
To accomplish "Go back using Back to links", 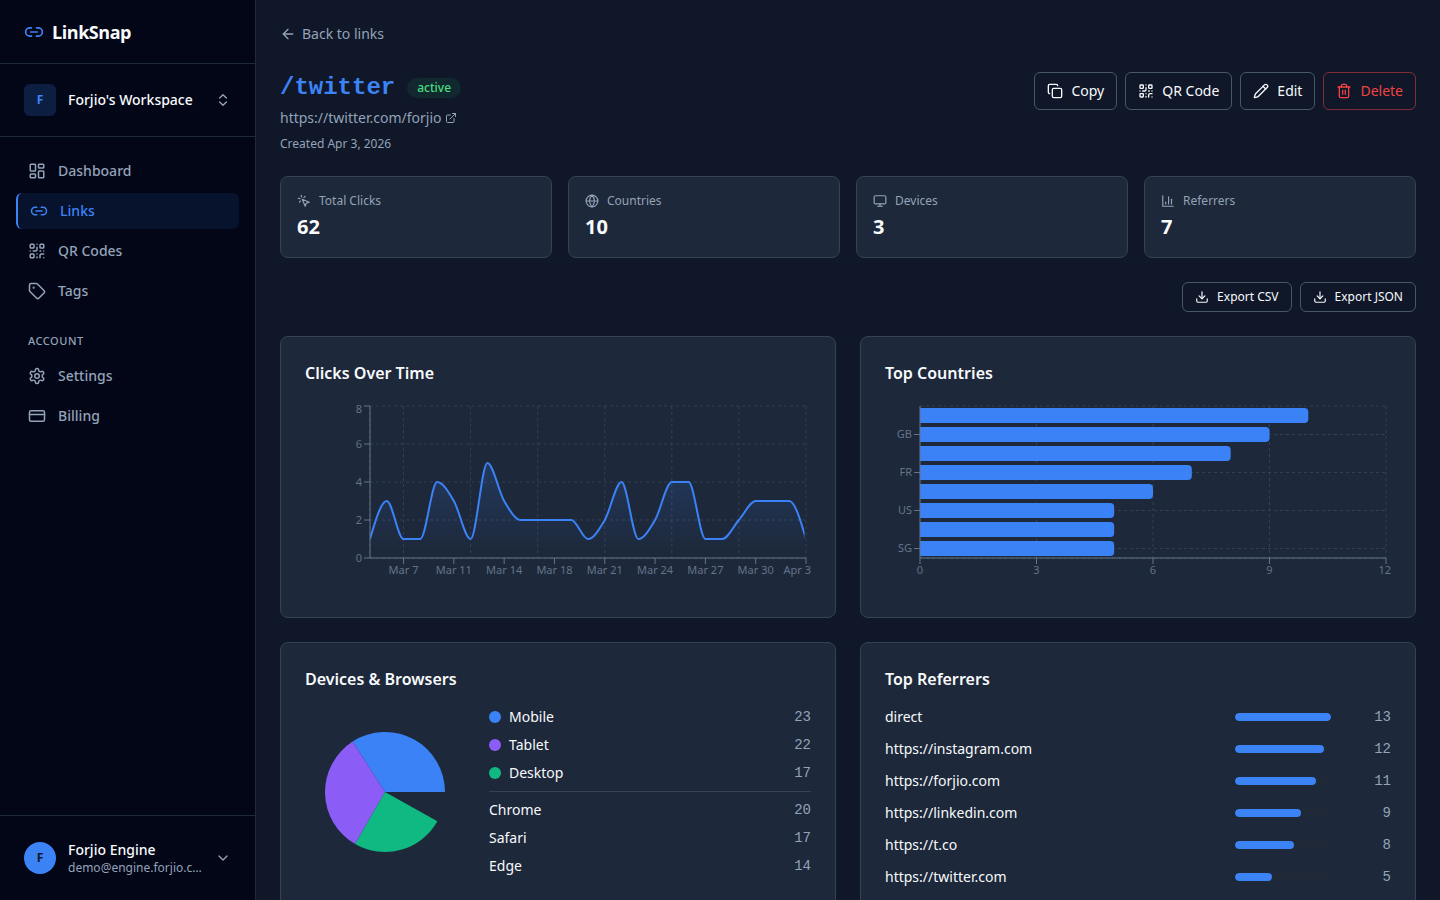I will point(332,33).
